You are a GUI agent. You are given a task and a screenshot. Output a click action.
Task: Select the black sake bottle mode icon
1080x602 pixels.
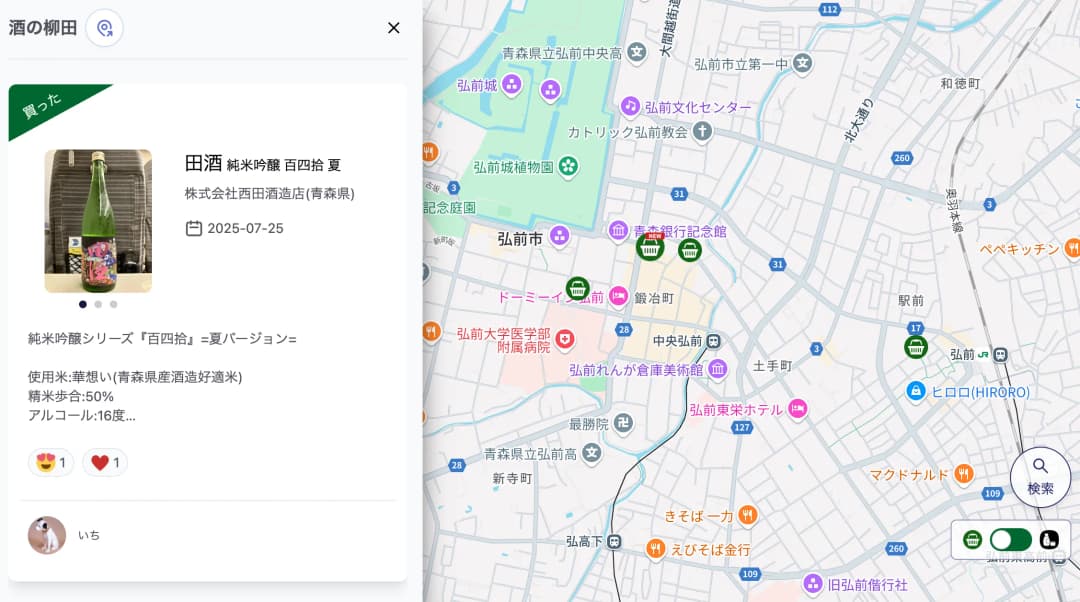[1049, 540]
